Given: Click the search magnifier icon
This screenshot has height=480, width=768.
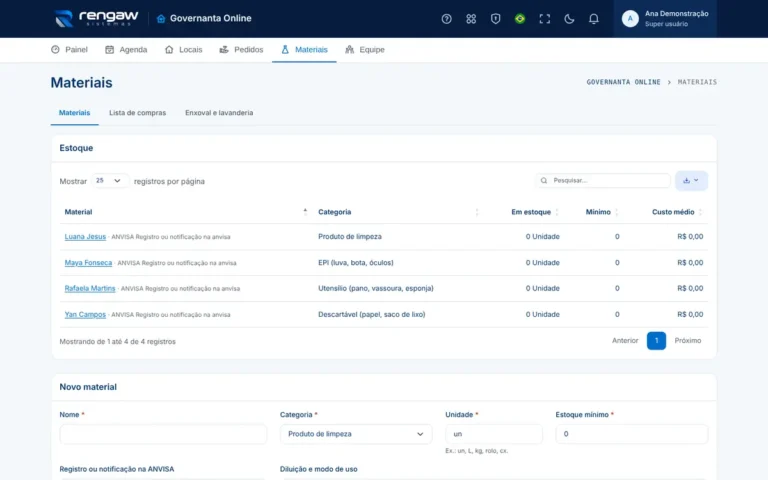Looking at the screenshot, I should tap(544, 181).
